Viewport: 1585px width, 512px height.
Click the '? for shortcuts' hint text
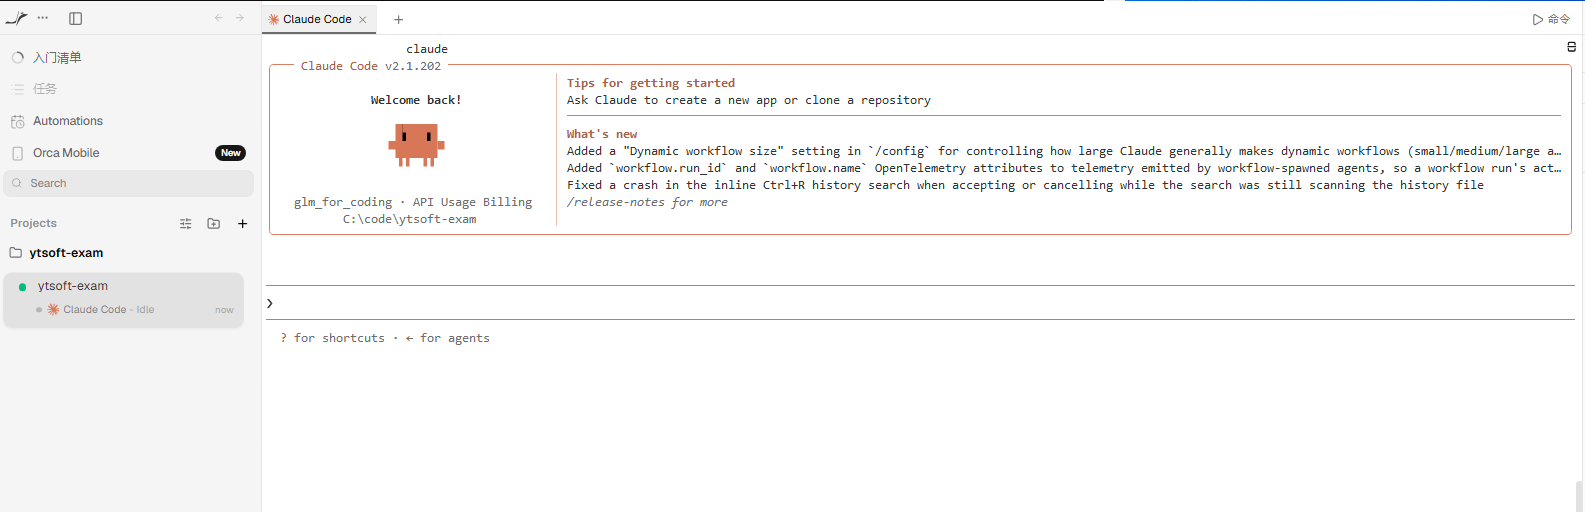click(x=332, y=338)
